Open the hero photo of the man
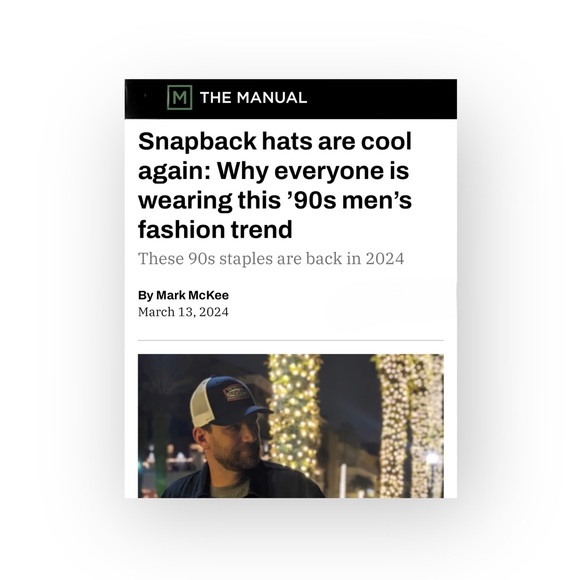The image size is (580, 580). 291,426
